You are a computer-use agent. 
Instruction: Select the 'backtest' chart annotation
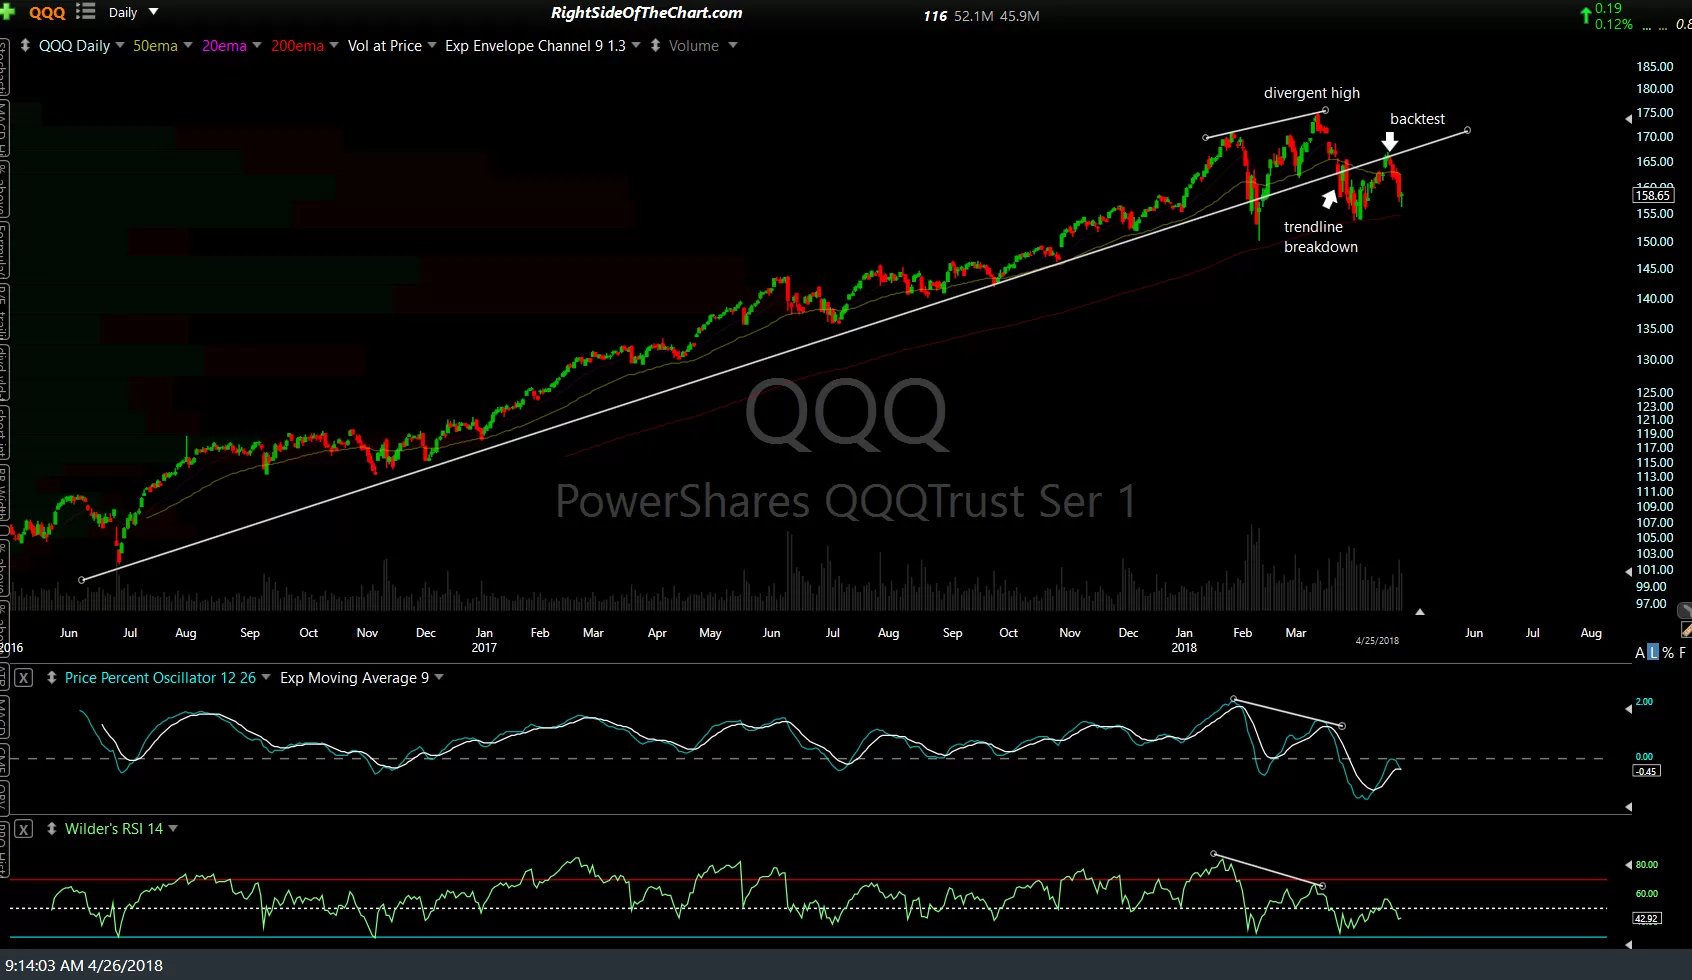point(1417,119)
